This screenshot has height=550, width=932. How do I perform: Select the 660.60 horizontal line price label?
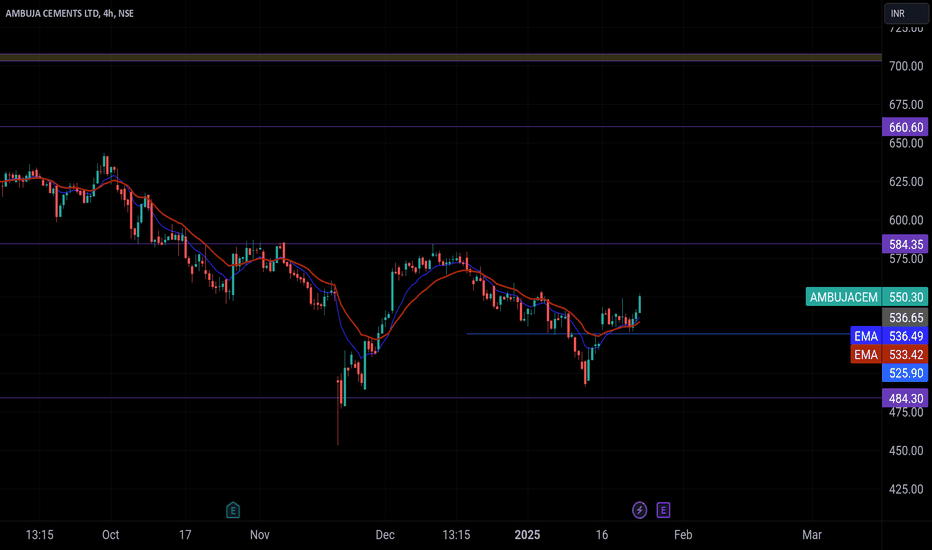pos(905,127)
